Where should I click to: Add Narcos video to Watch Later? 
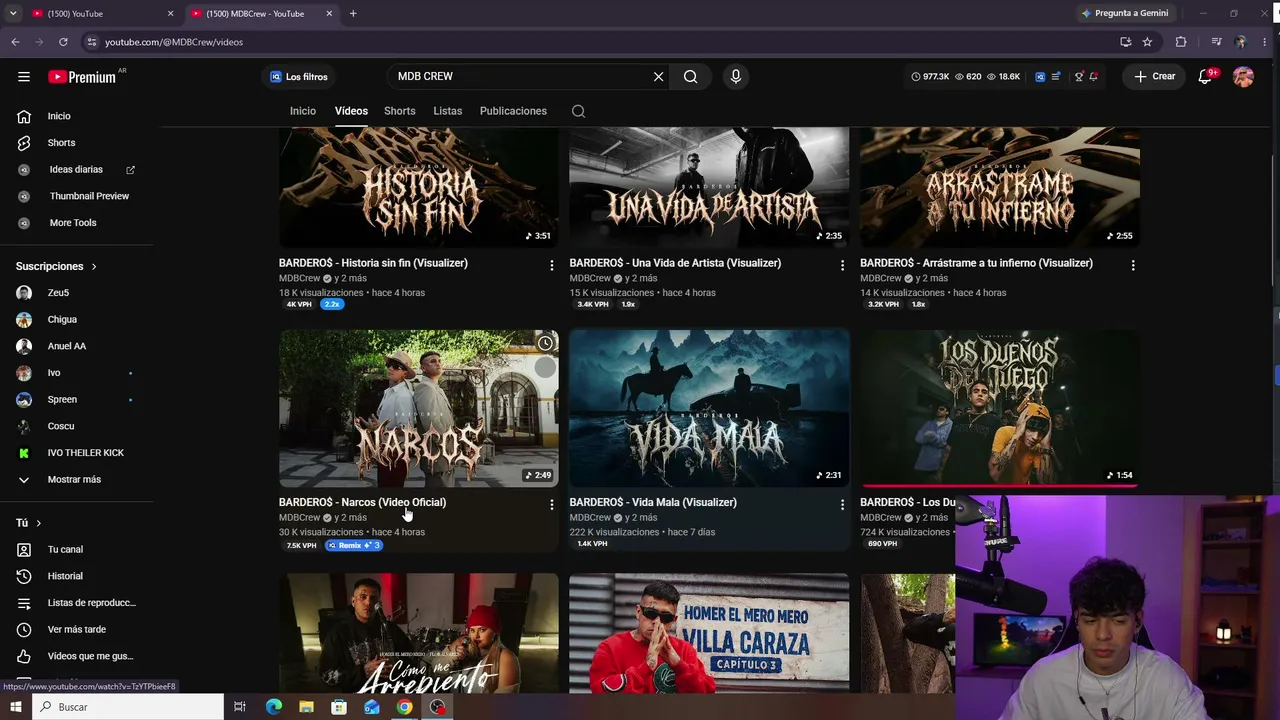point(545,343)
